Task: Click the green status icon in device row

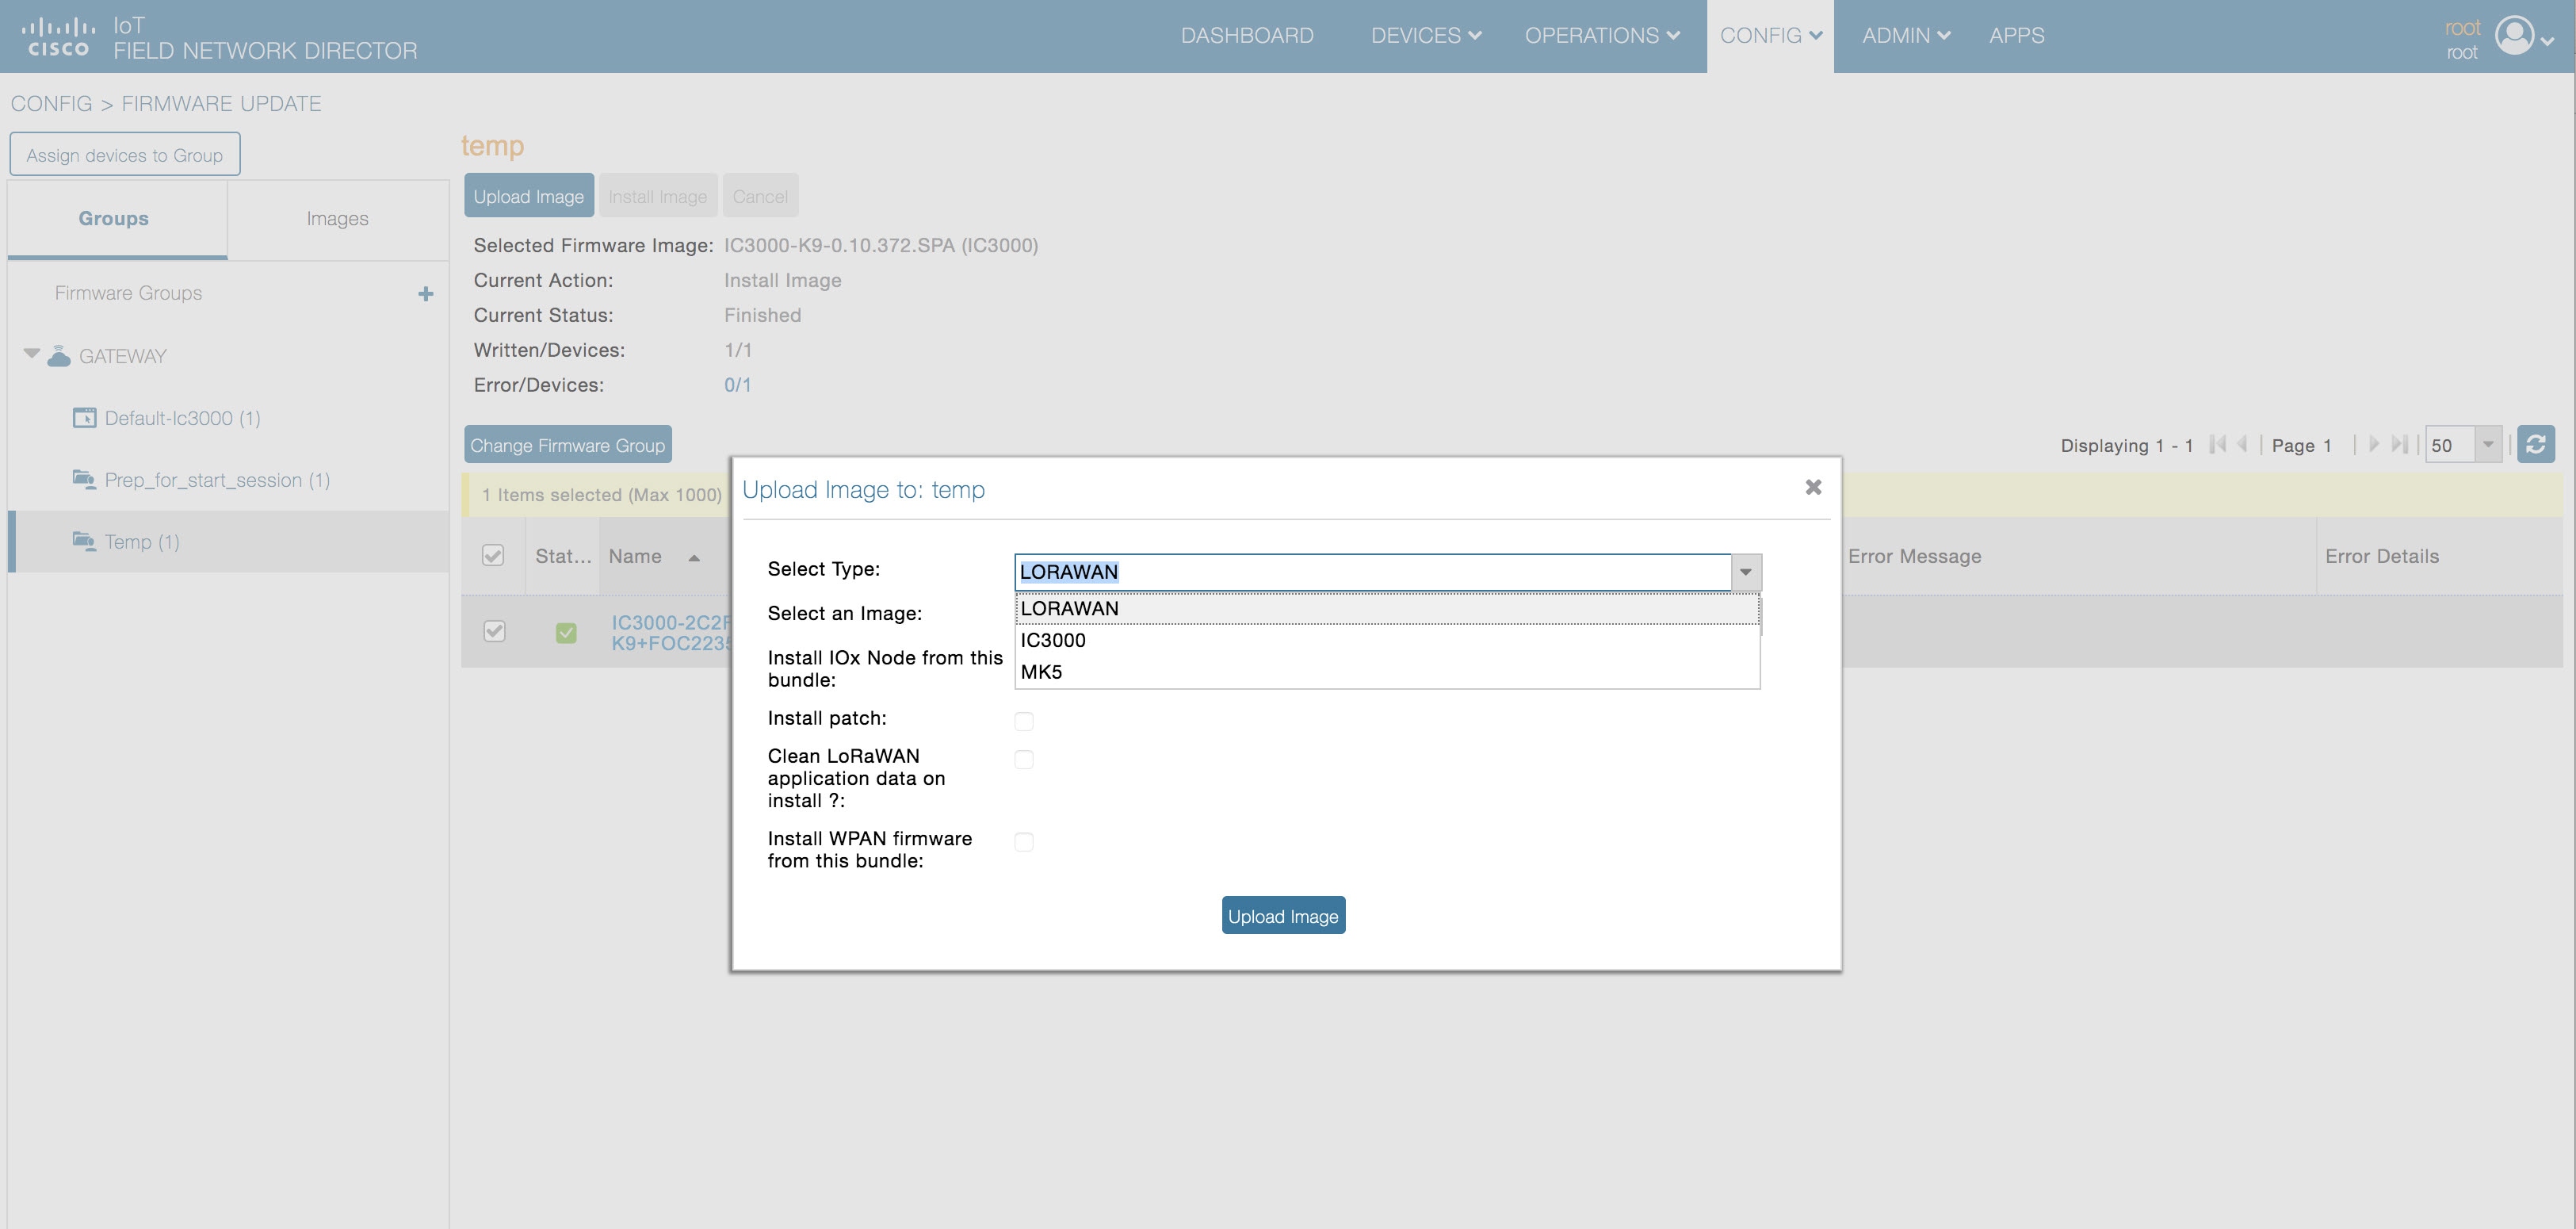Action: tap(566, 632)
